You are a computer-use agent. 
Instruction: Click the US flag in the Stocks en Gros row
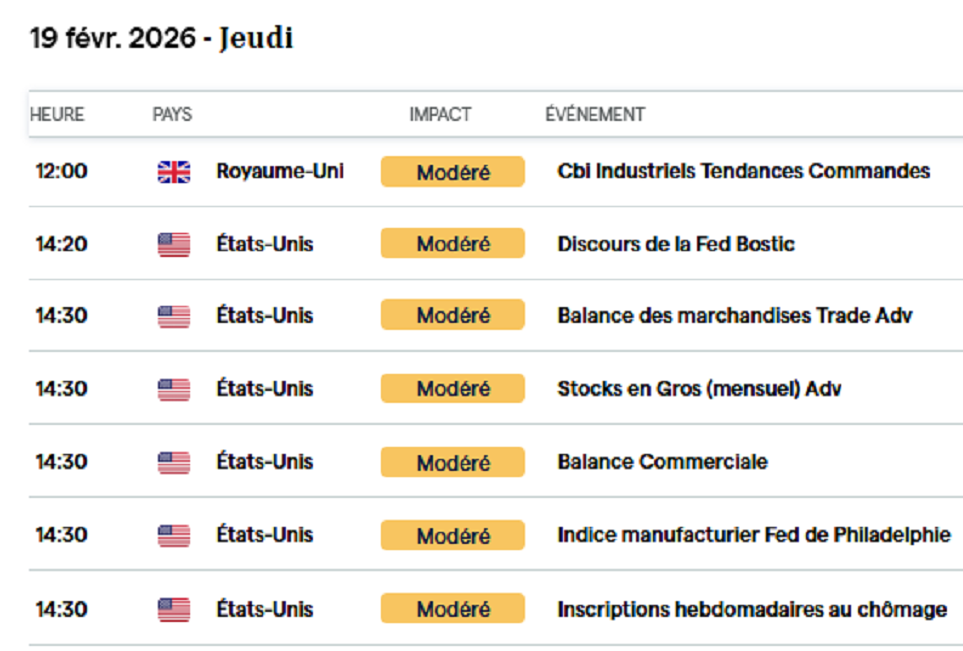click(x=174, y=389)
